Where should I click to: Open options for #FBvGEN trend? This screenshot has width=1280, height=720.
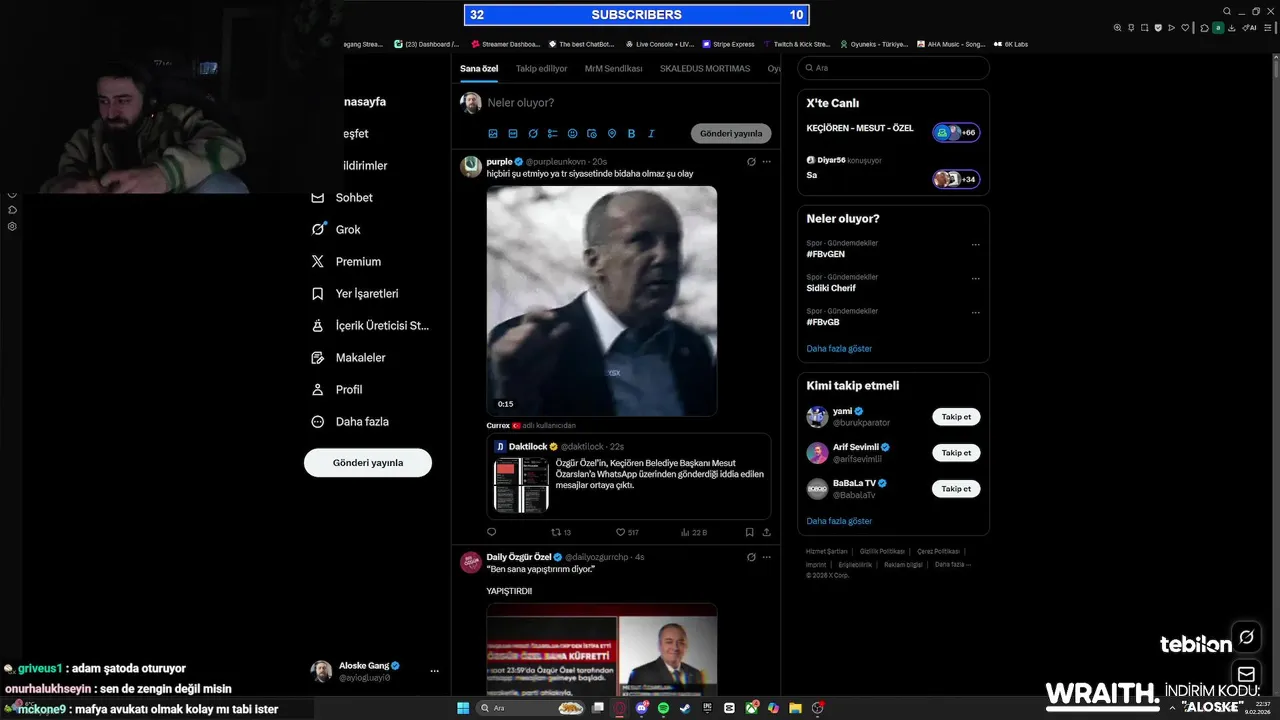[976, 245]
